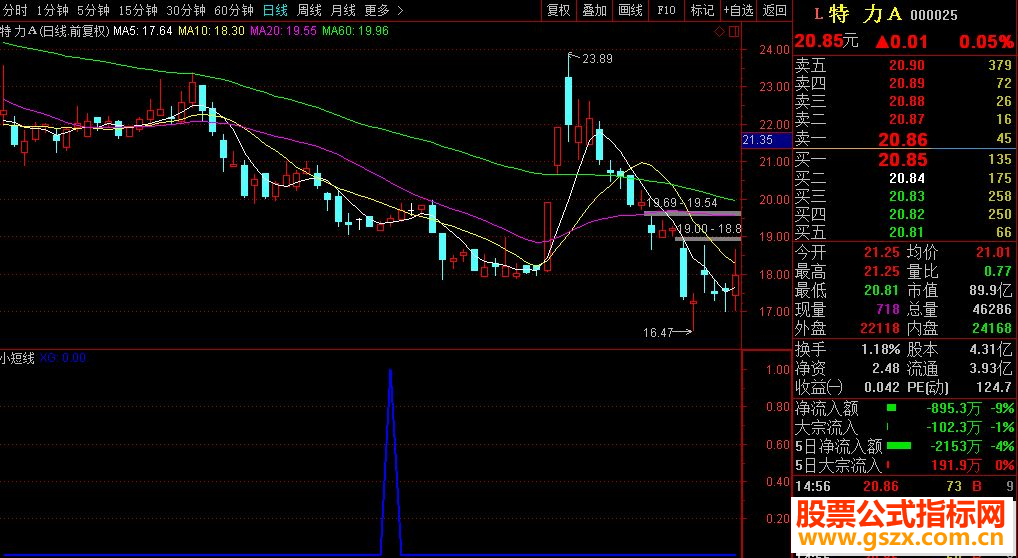
Task: Click the 买五 bid row at 20.81
Action: point(904,233)
